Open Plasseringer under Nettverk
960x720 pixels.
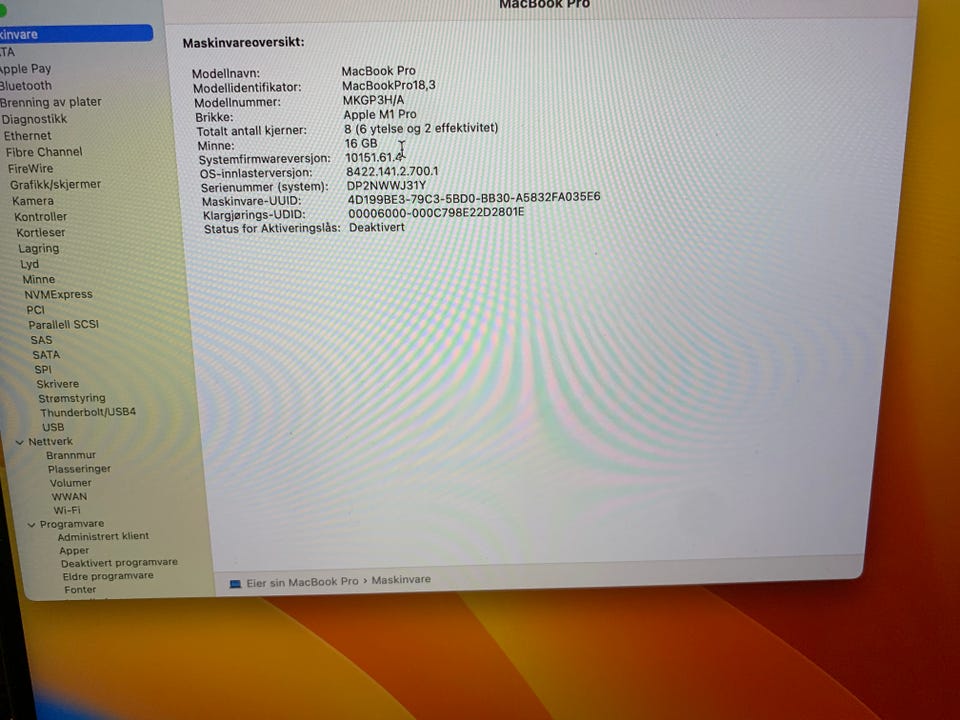(80, 469)
